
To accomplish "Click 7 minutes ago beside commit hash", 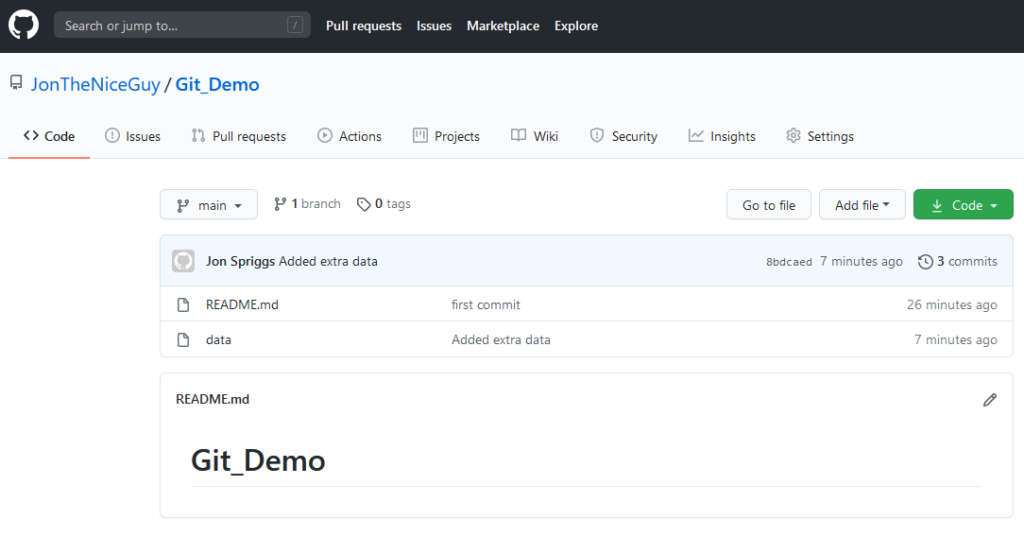I will [861, 261].
